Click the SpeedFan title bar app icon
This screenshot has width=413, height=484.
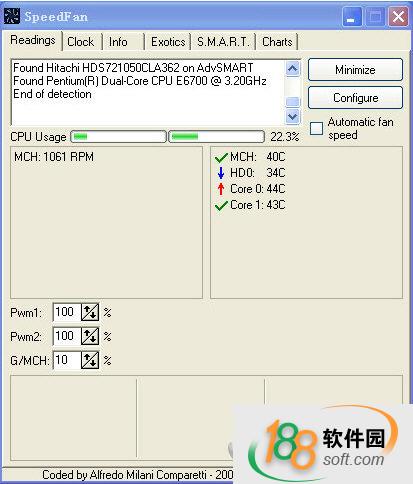[12, 16]
